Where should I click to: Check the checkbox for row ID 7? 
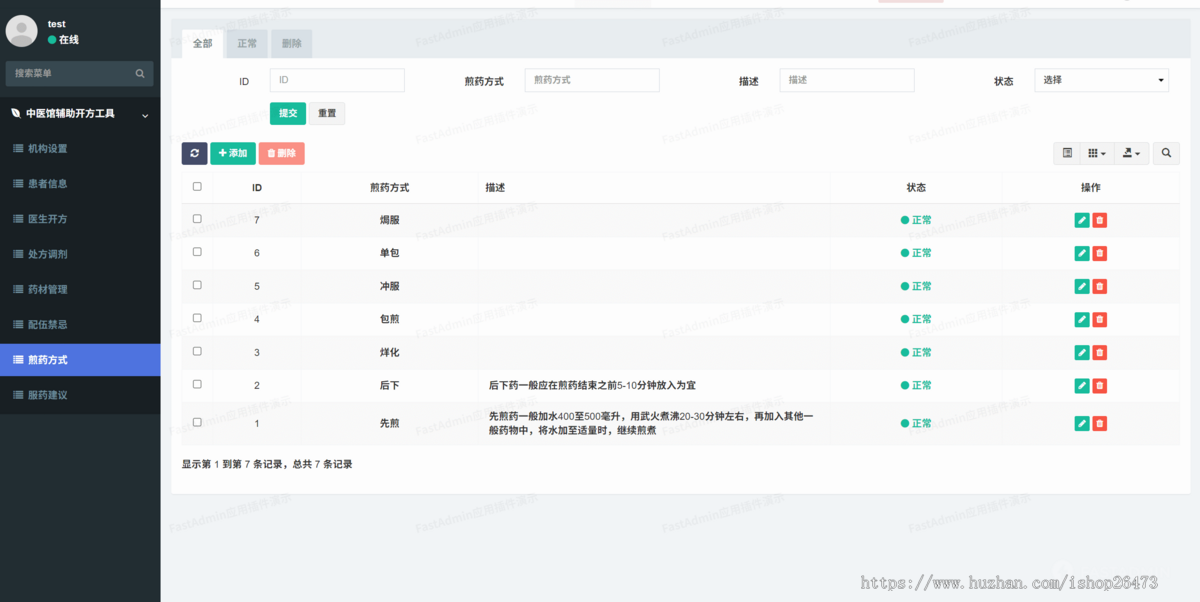(x=197, y=218)
